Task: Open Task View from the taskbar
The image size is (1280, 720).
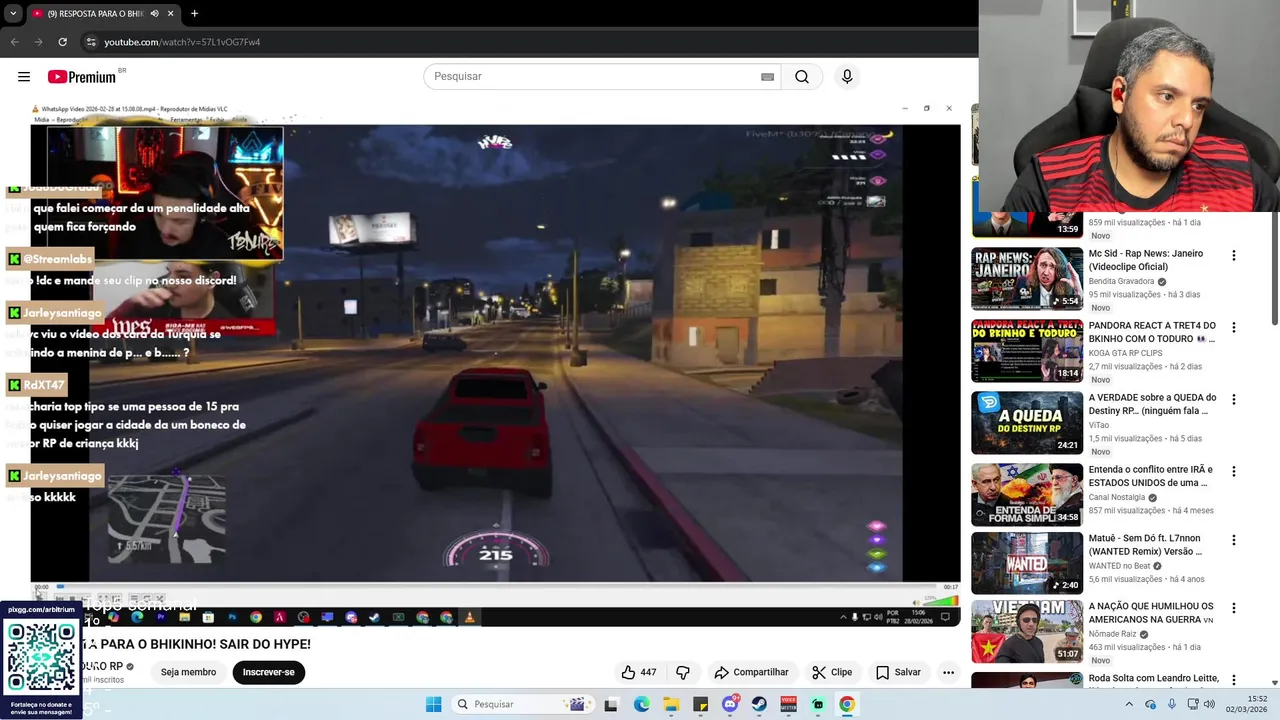Action: (x=611, y=704)
